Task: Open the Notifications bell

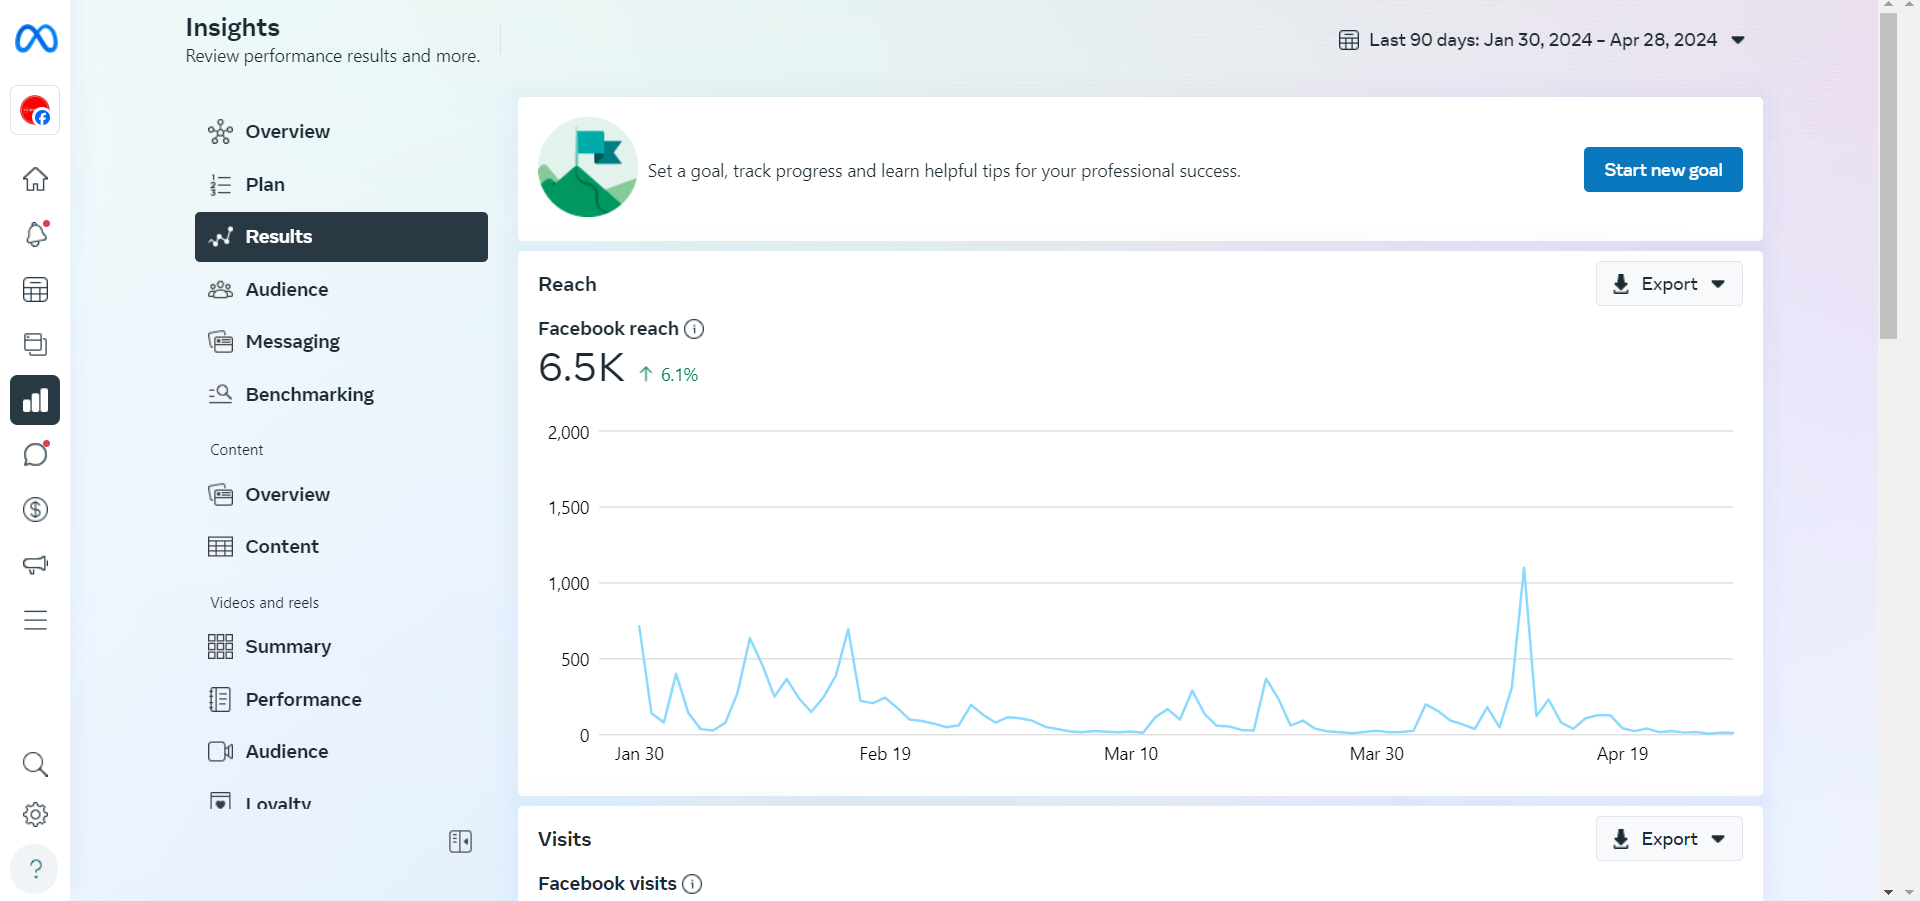Action: click(x=36, y=234)
